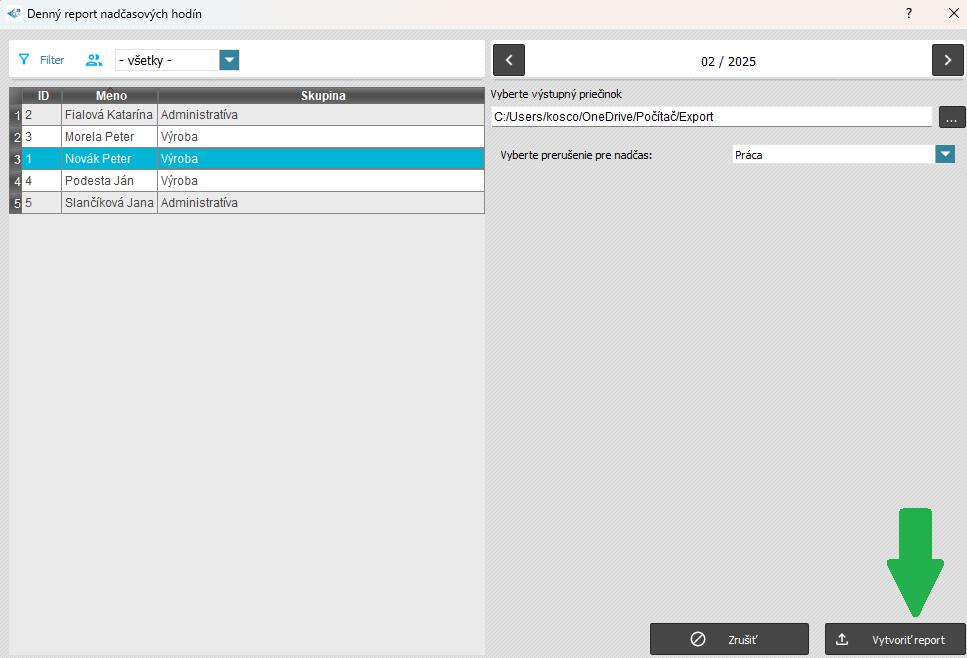Select the Fialová Katarína row
The height and width of the screenshot is (658, 967).
[108, 115]
